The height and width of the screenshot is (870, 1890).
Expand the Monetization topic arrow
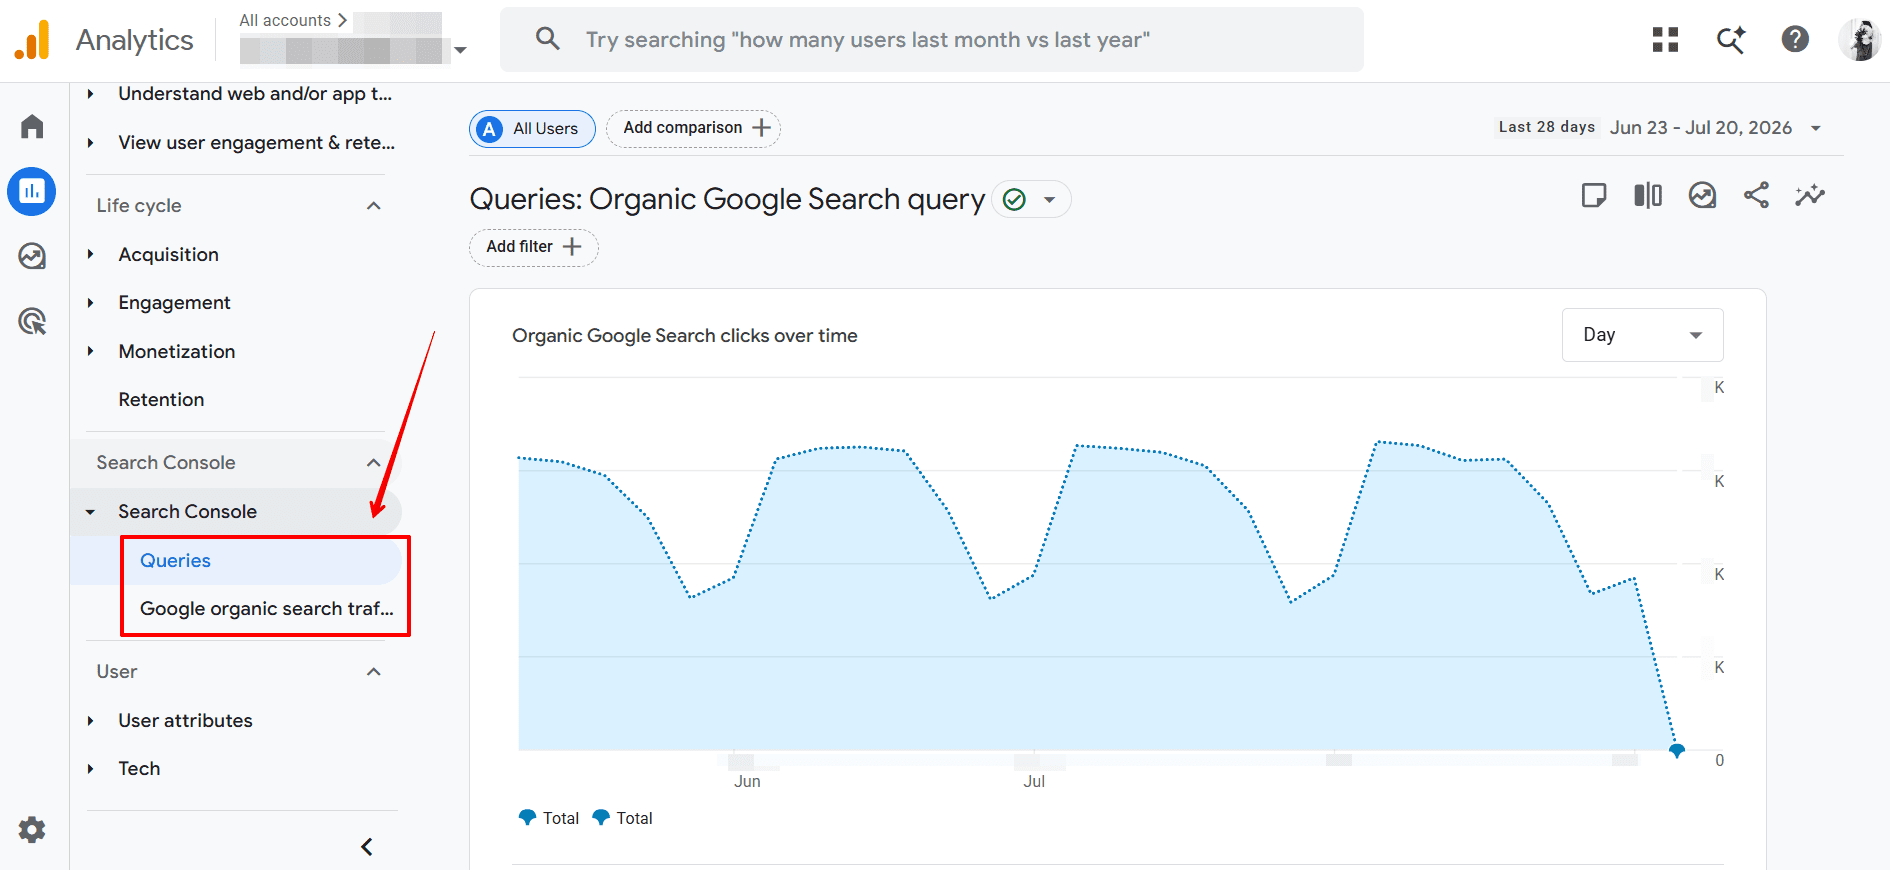click(x=90, y=352)
